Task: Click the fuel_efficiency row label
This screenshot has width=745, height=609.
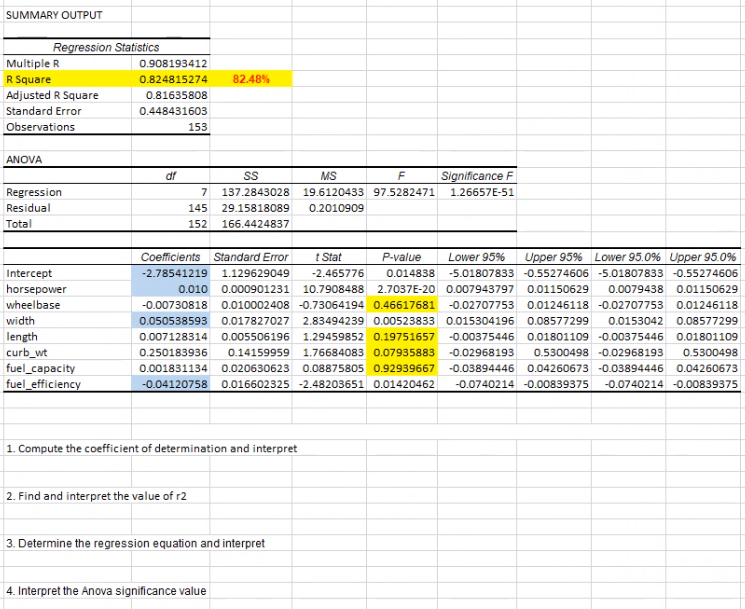Action: 43,384
